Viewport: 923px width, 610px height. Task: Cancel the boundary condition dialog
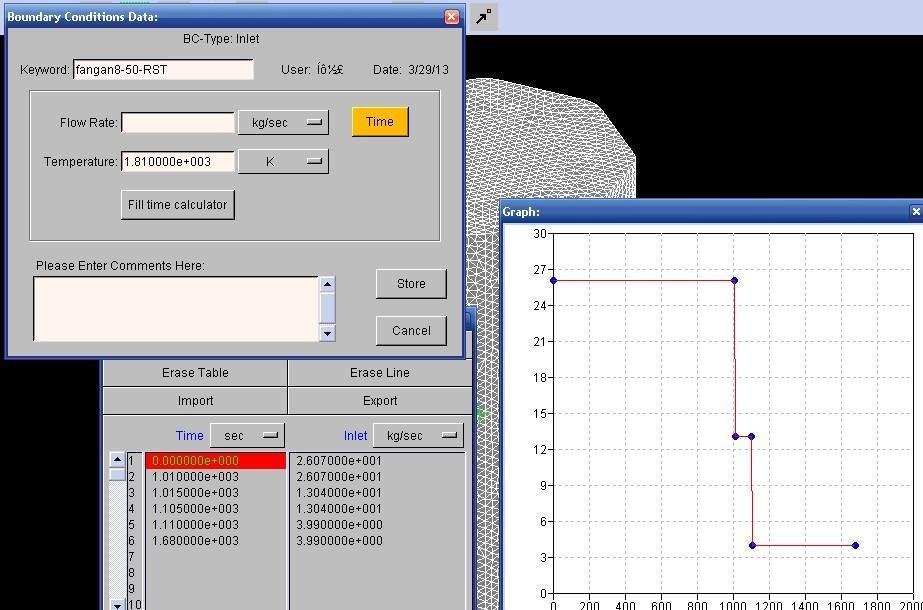(411, 331)
